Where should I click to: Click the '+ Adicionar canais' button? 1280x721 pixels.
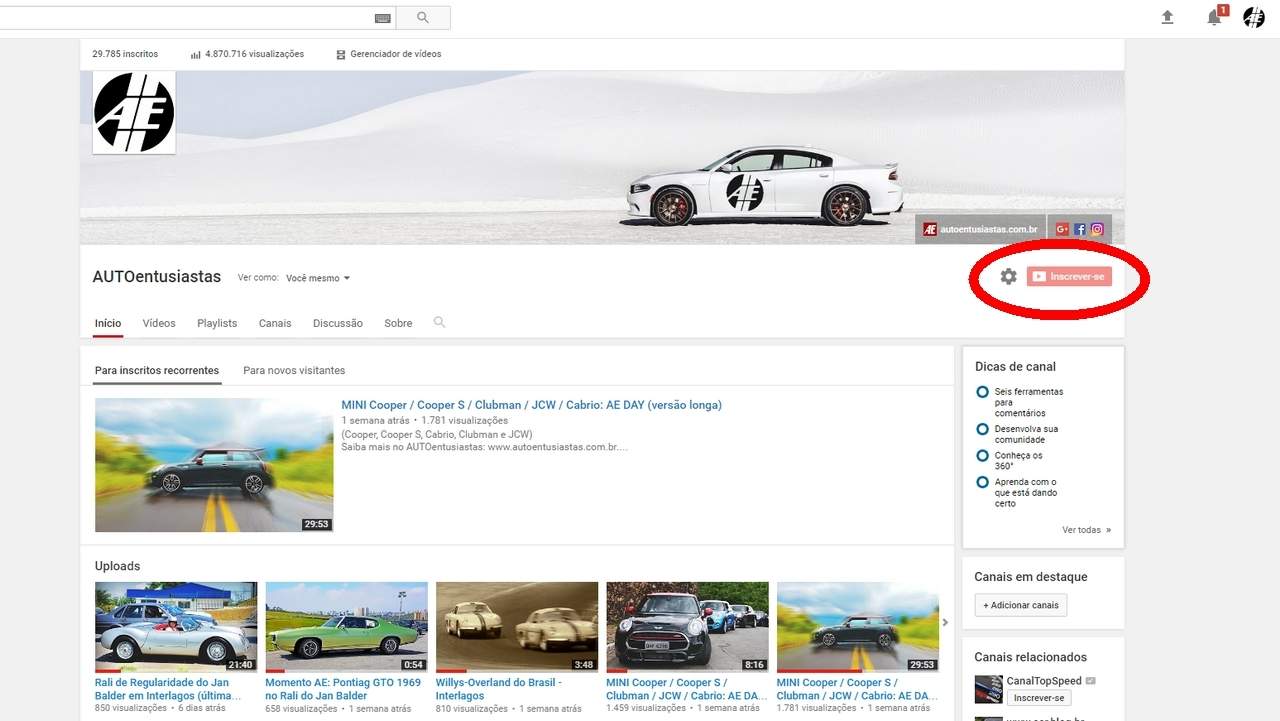click(x=1021, y=605)
